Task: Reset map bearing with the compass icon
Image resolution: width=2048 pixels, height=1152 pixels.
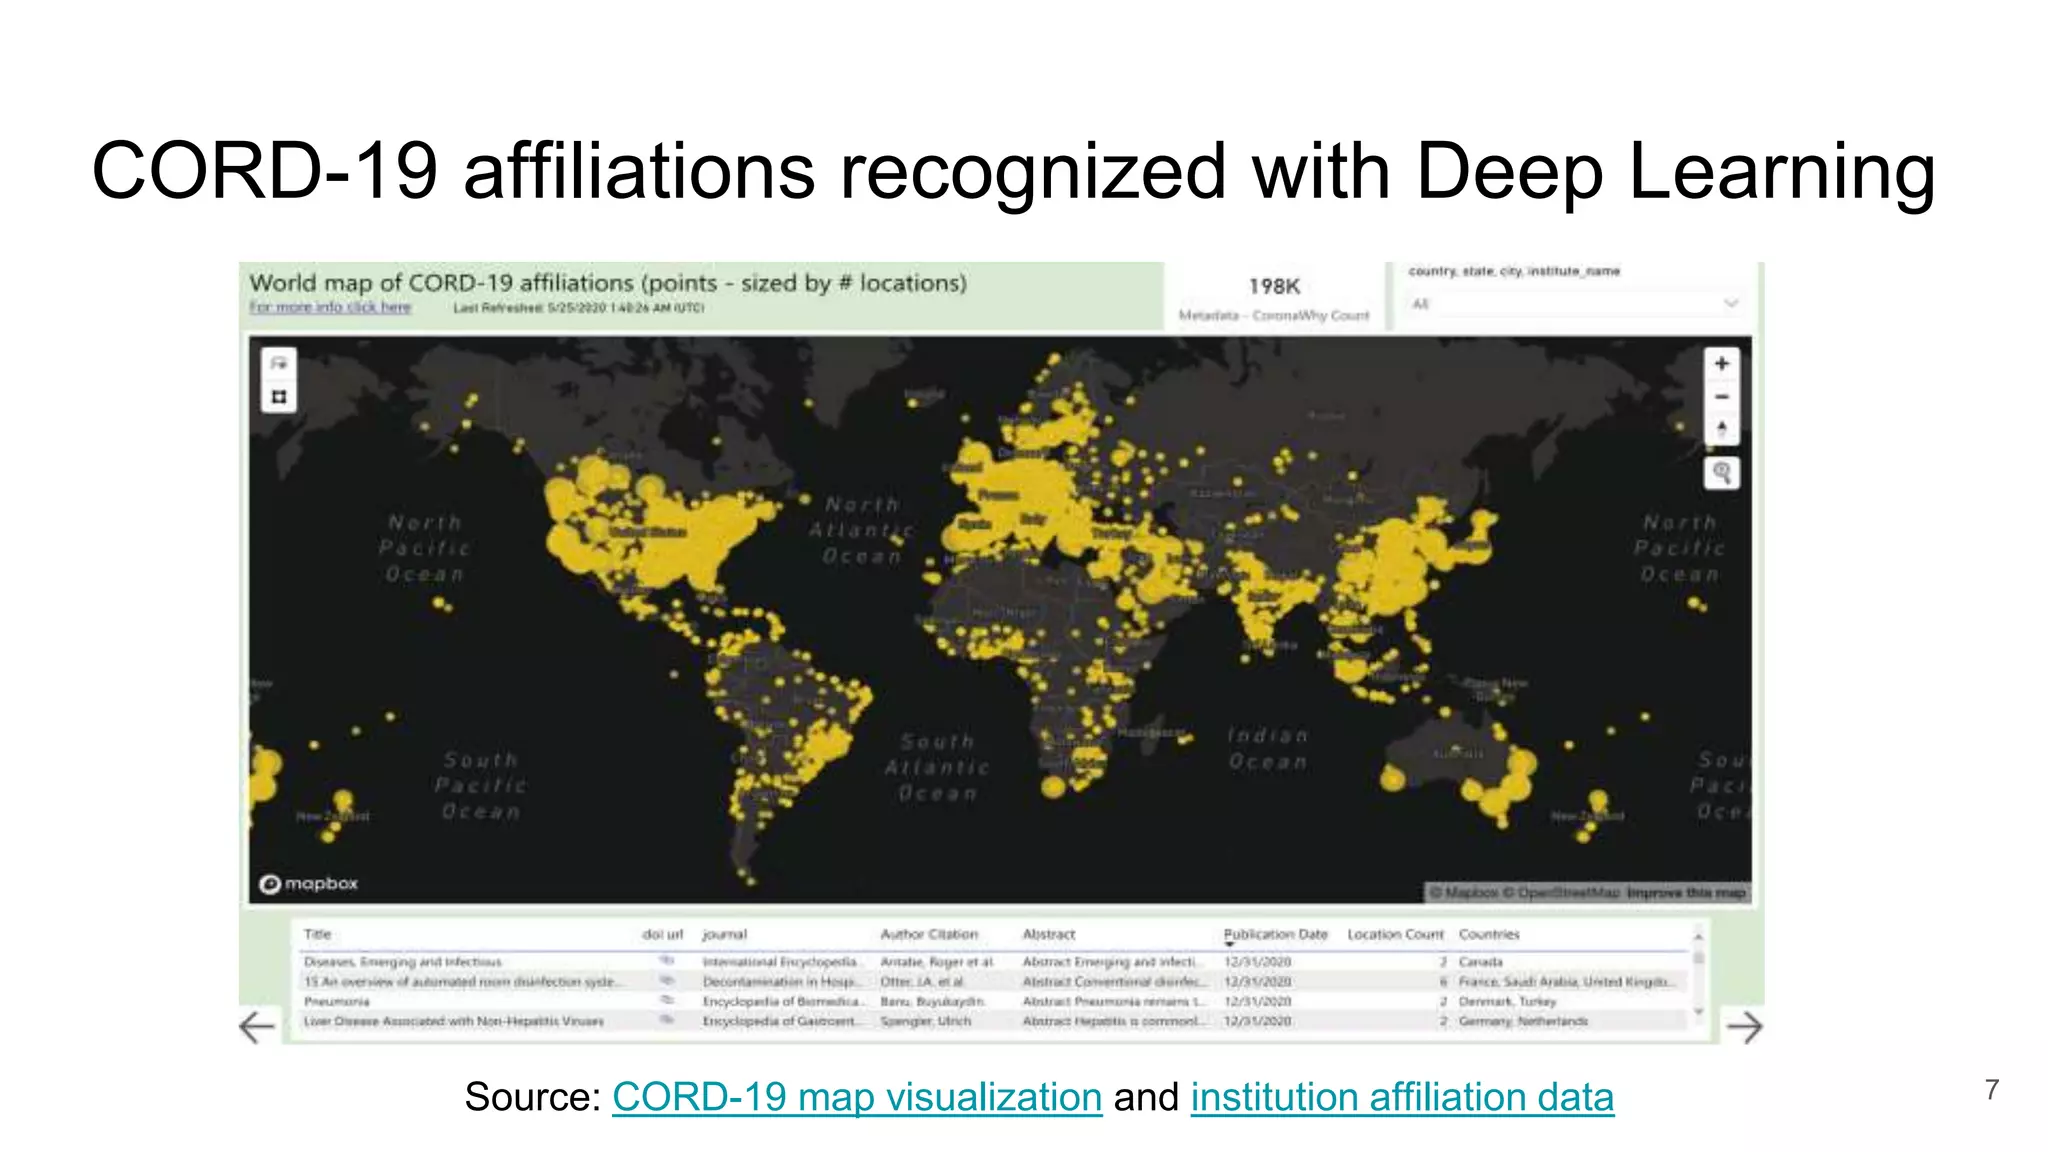Action: (x=1721, y=429)
